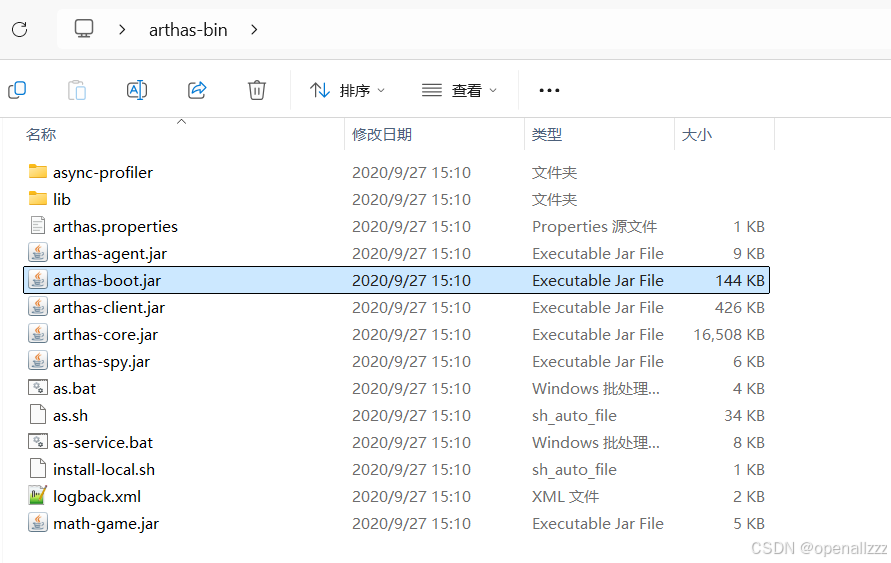The height and width of the screenshot is (563, 891).
Task: Click the async-profiler folder icon
Action: point(38,171)
